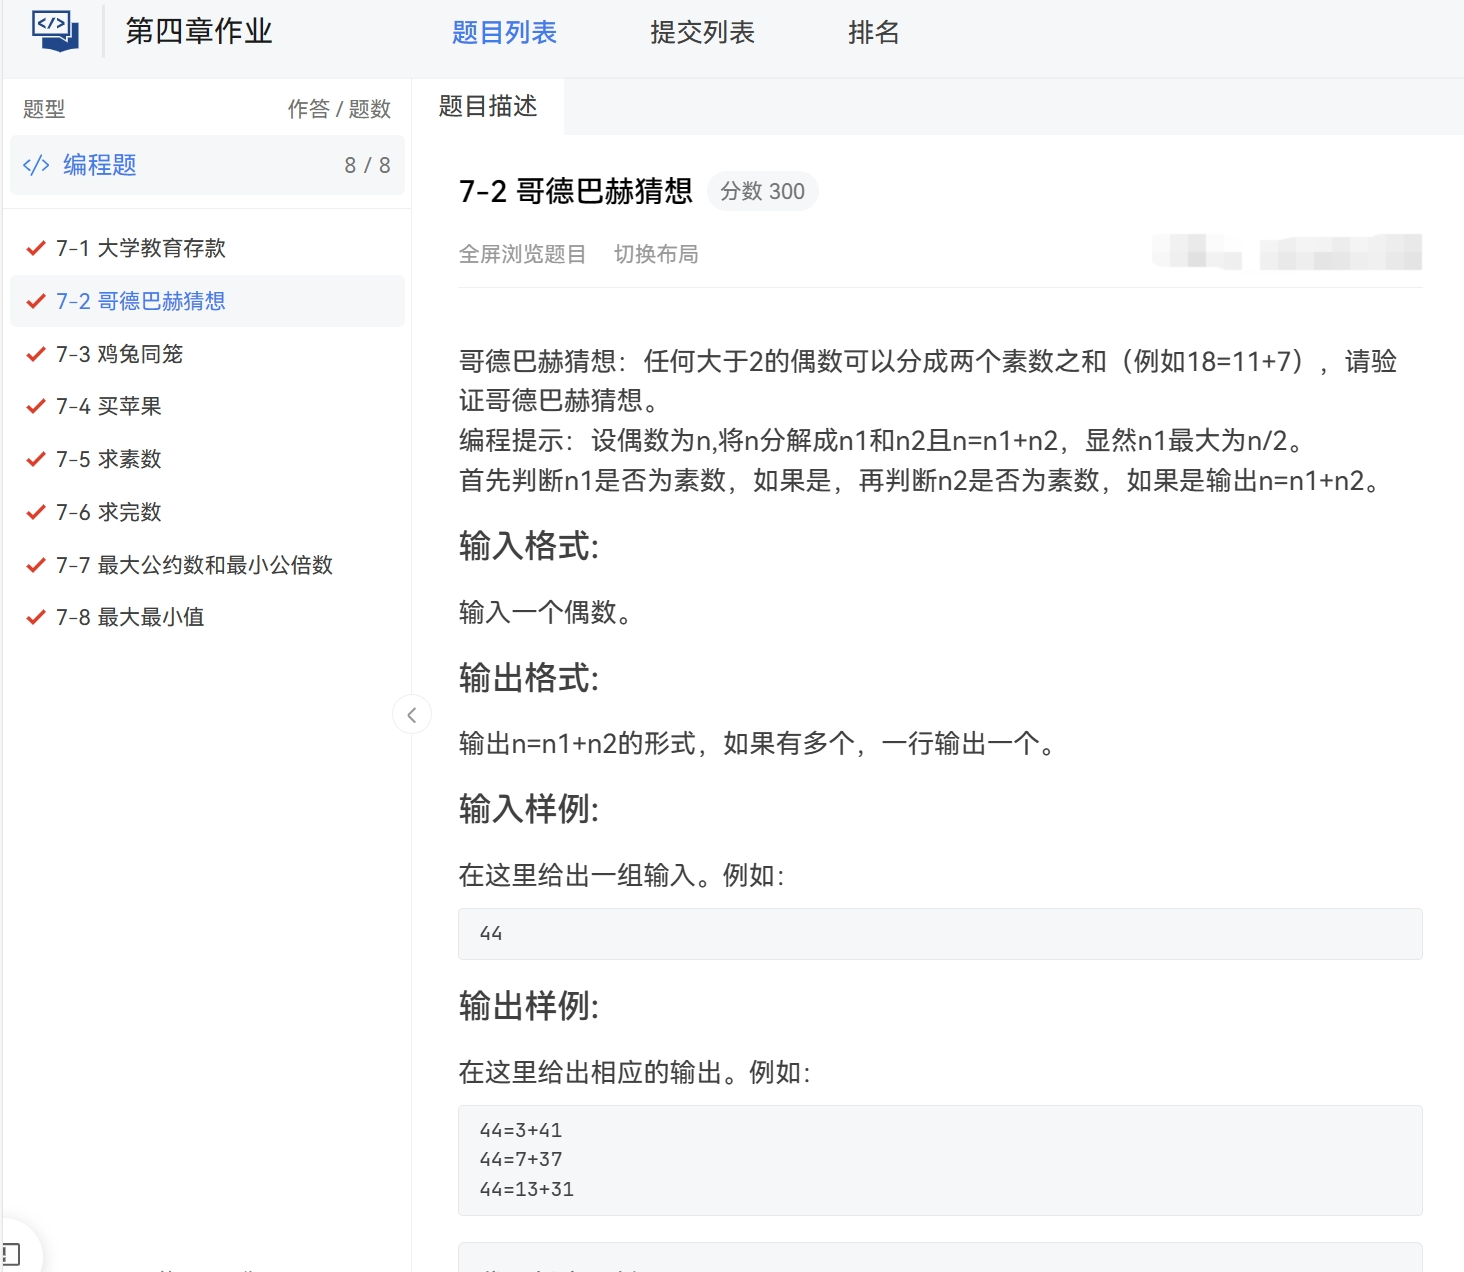Click the 8 / 8 progress count
Image resolution: width=1464 pixels, height=1272 pixels.
click(x=367, y=165)
